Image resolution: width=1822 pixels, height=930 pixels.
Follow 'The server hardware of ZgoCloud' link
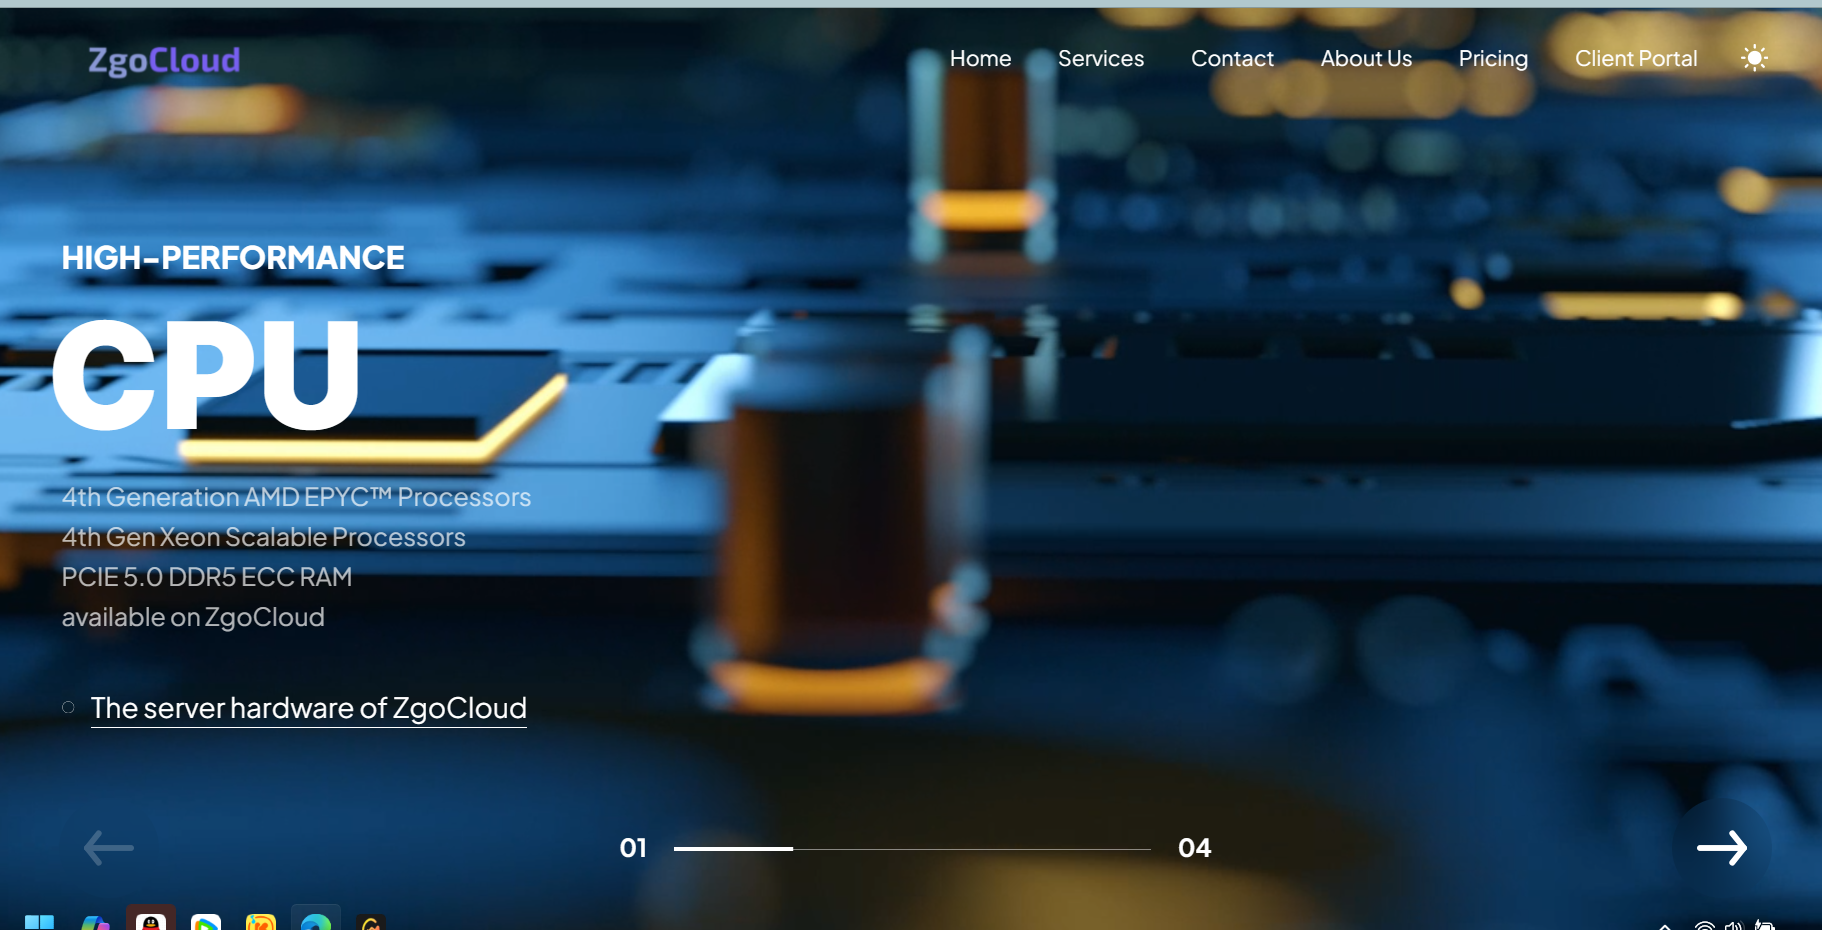pos(308,708)
